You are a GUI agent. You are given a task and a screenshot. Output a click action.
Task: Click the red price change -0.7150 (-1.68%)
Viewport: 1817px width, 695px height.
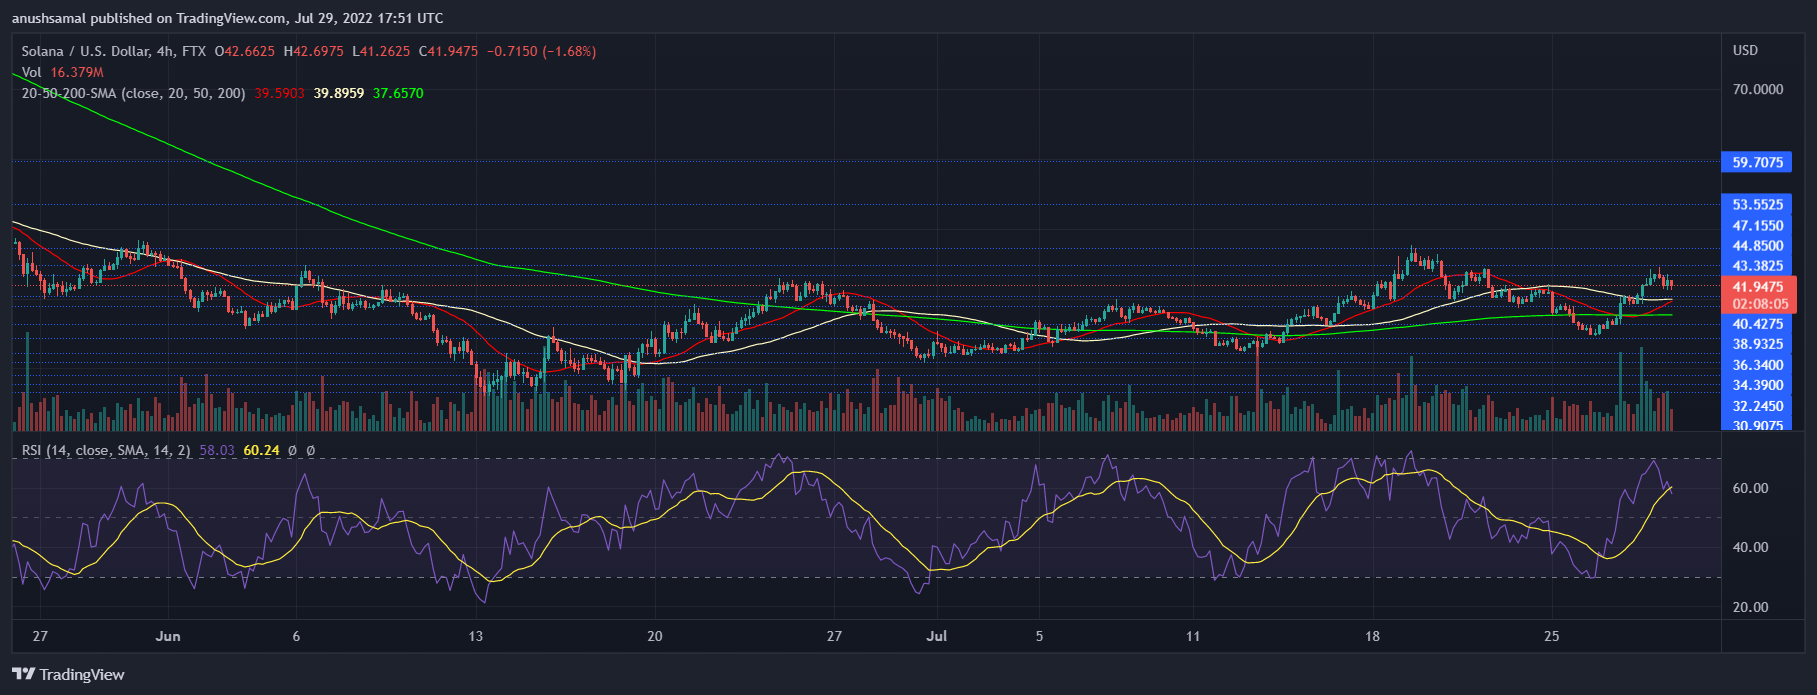[x=541, y=51]
